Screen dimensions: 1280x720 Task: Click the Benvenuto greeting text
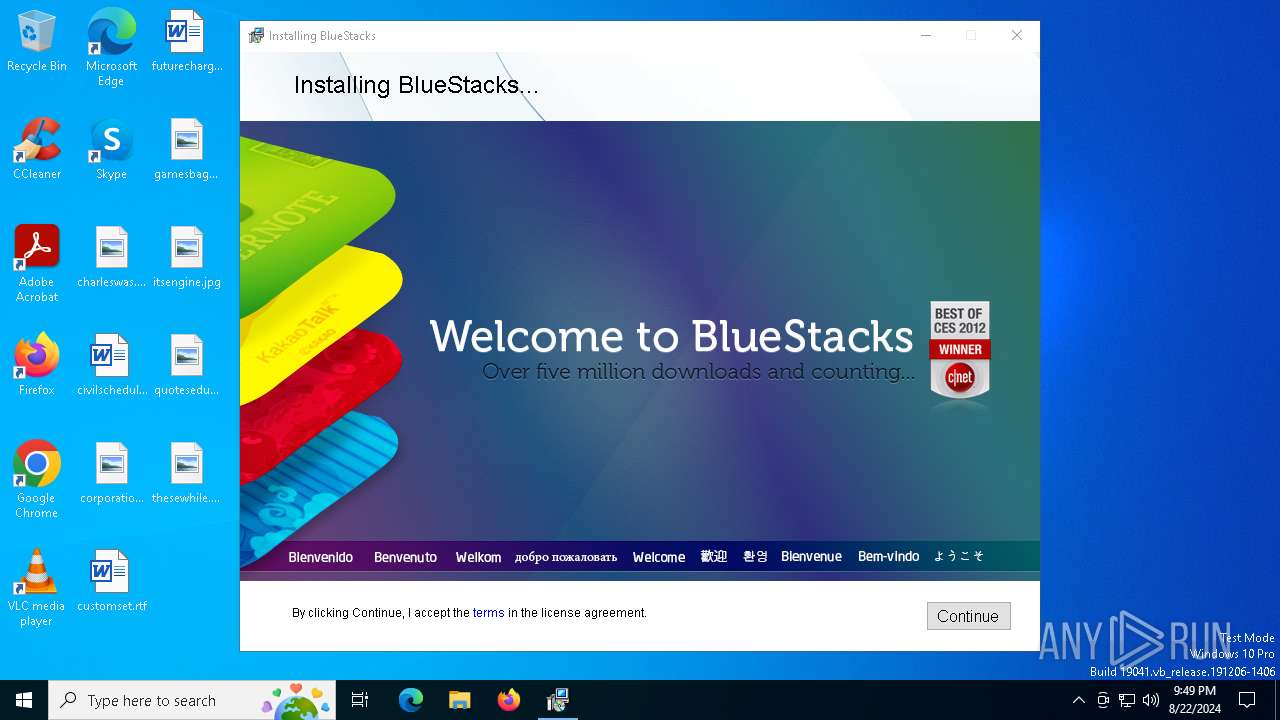click(405, 557)
